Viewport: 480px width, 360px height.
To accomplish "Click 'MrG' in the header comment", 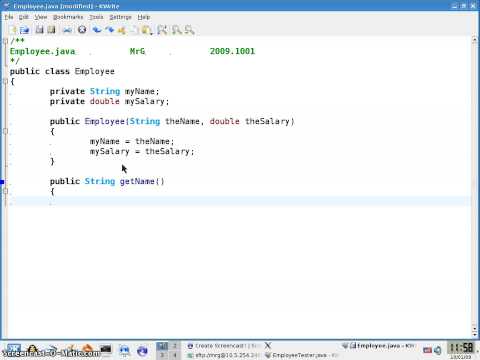I will [x=137, y=51].
